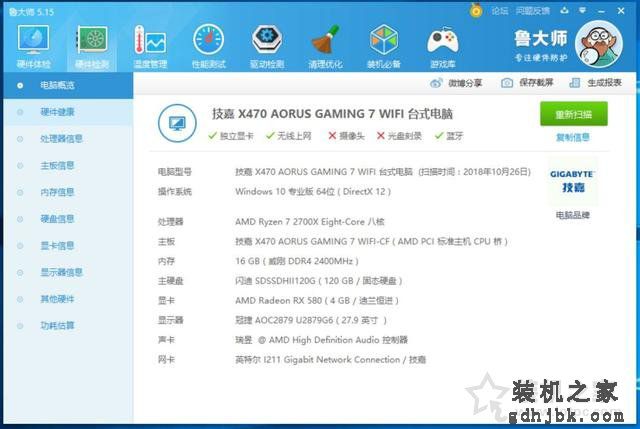The height and width of the screenshot is (429, 640).
Task: Click 生成报表 to generate report
Action: pos(595,83)
